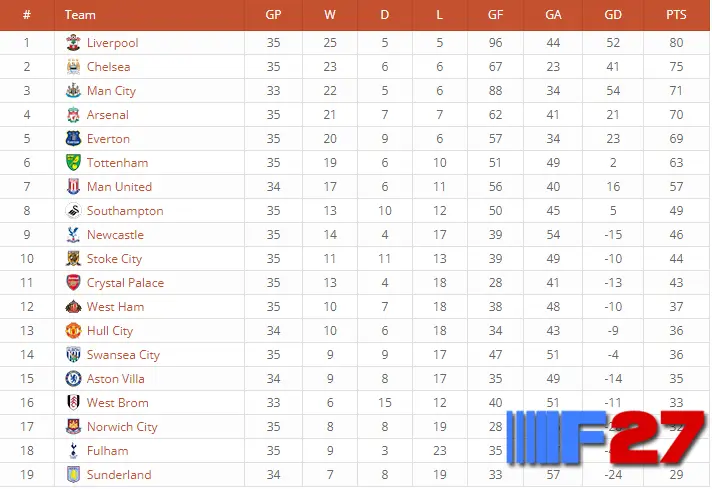
Task: Click the crest beside Southampton
Action: coord(73,211)
